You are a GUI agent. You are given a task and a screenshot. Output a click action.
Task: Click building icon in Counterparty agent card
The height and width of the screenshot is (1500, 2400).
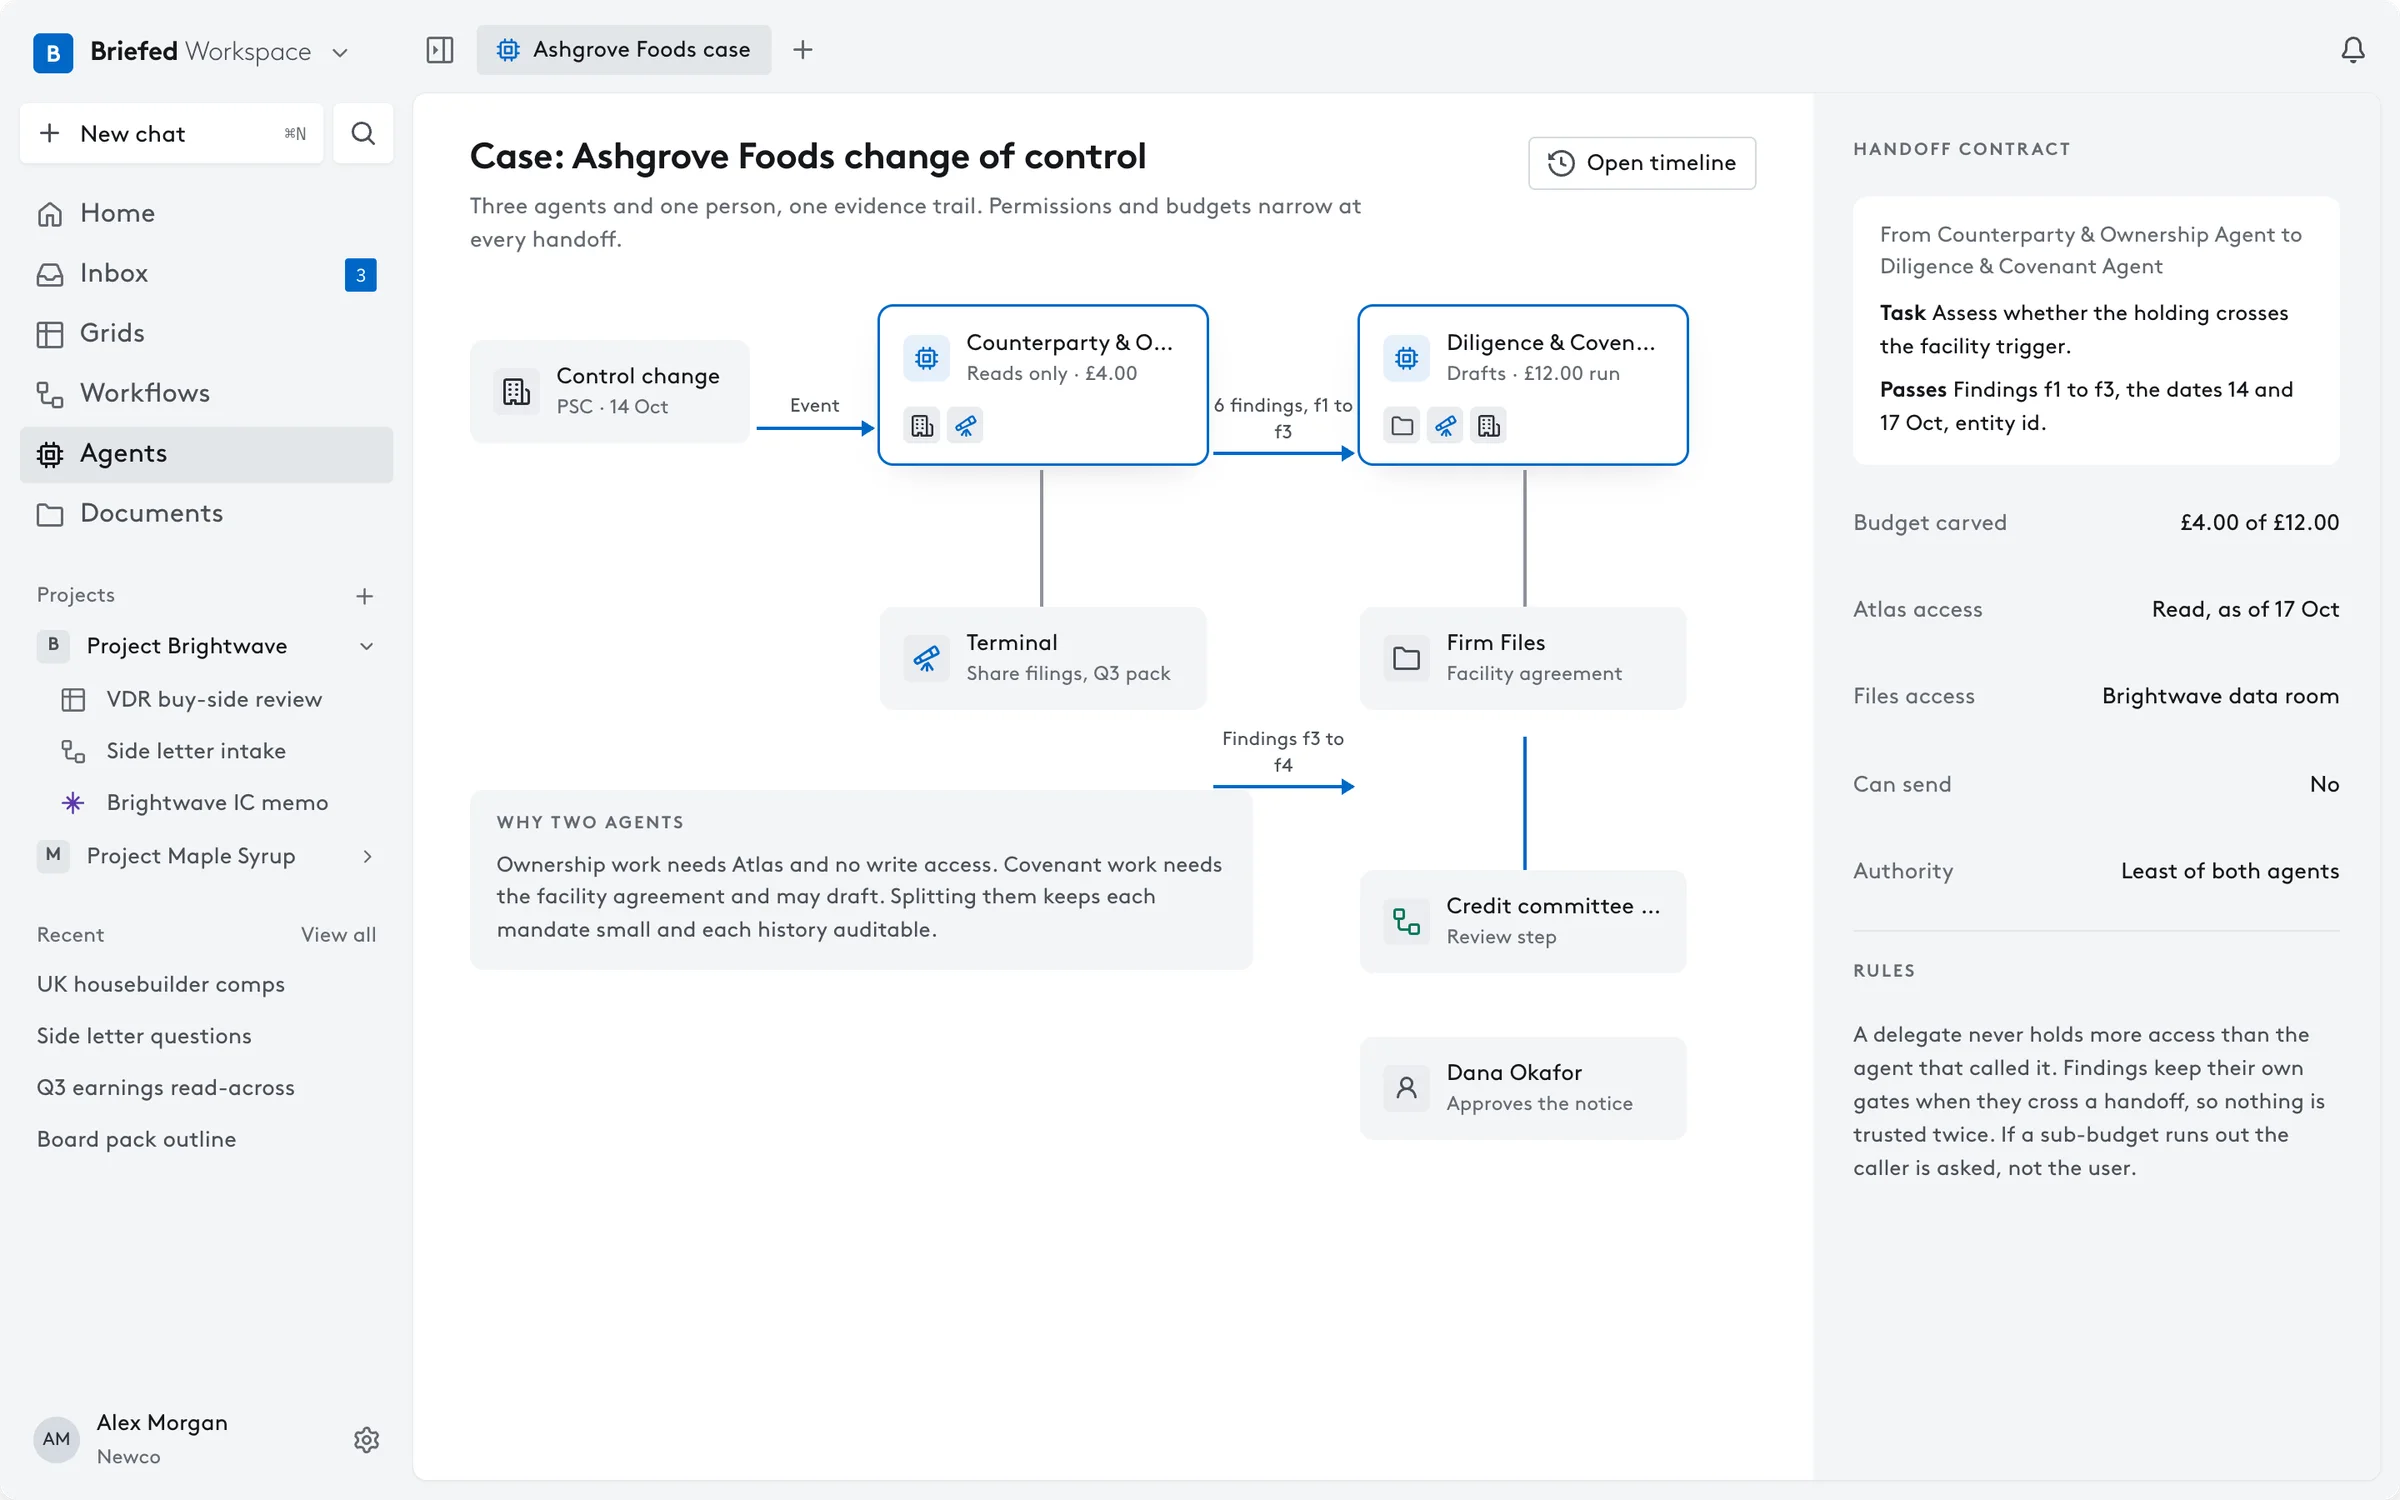[922, 426]
